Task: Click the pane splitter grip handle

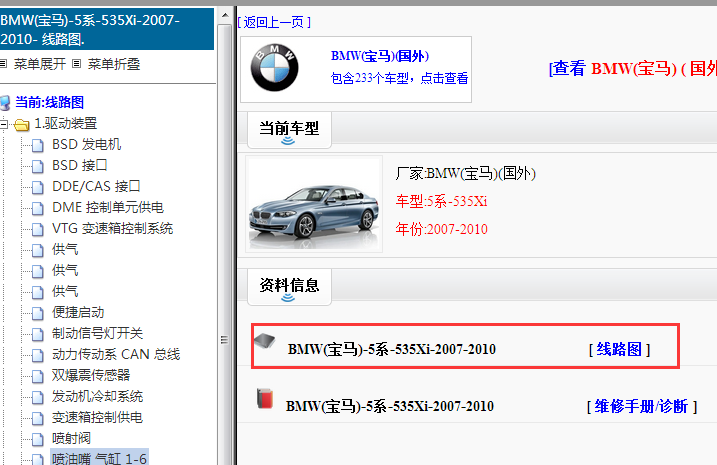Action: point(224,340)
